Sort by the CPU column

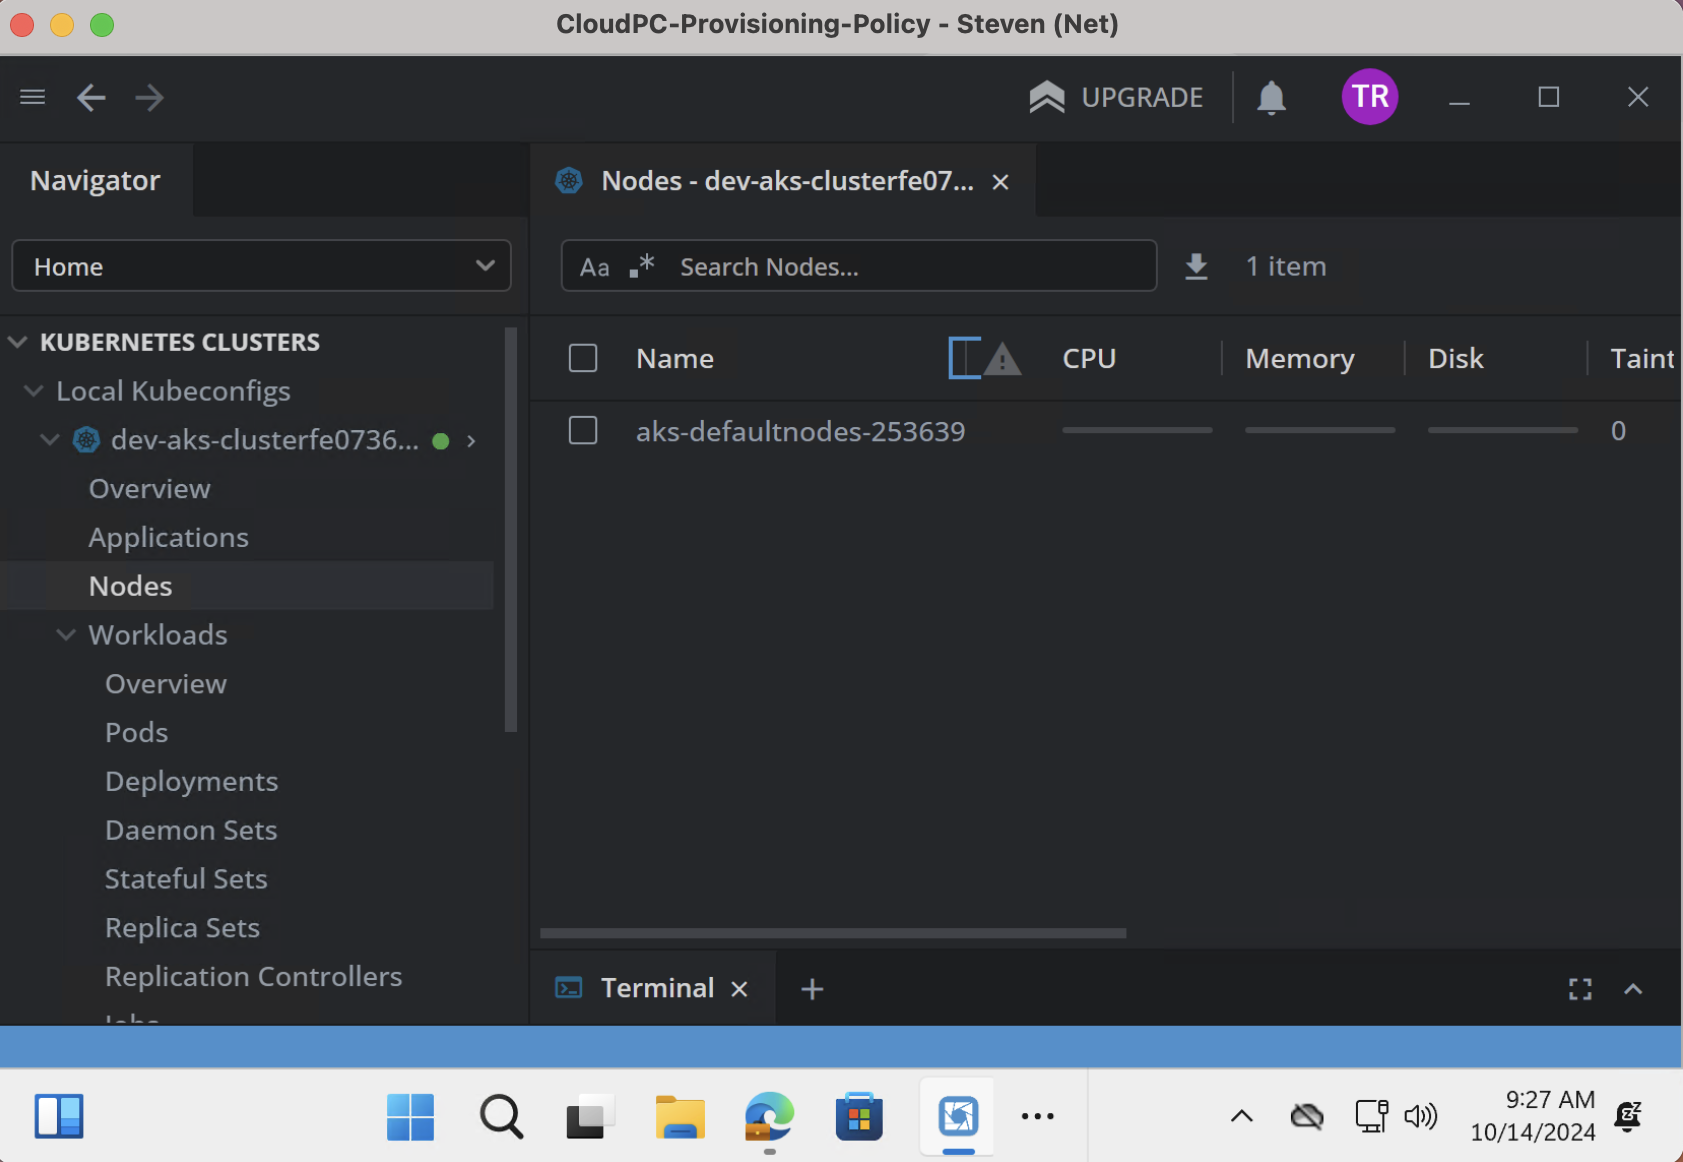[x=1089, y=358]
